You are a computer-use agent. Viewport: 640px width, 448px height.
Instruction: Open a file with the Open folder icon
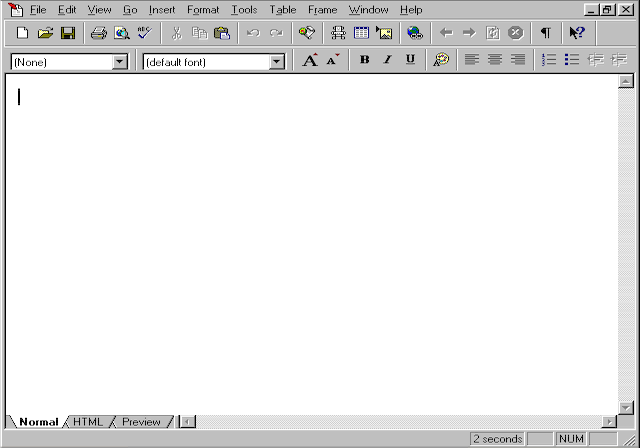point(46,33)
